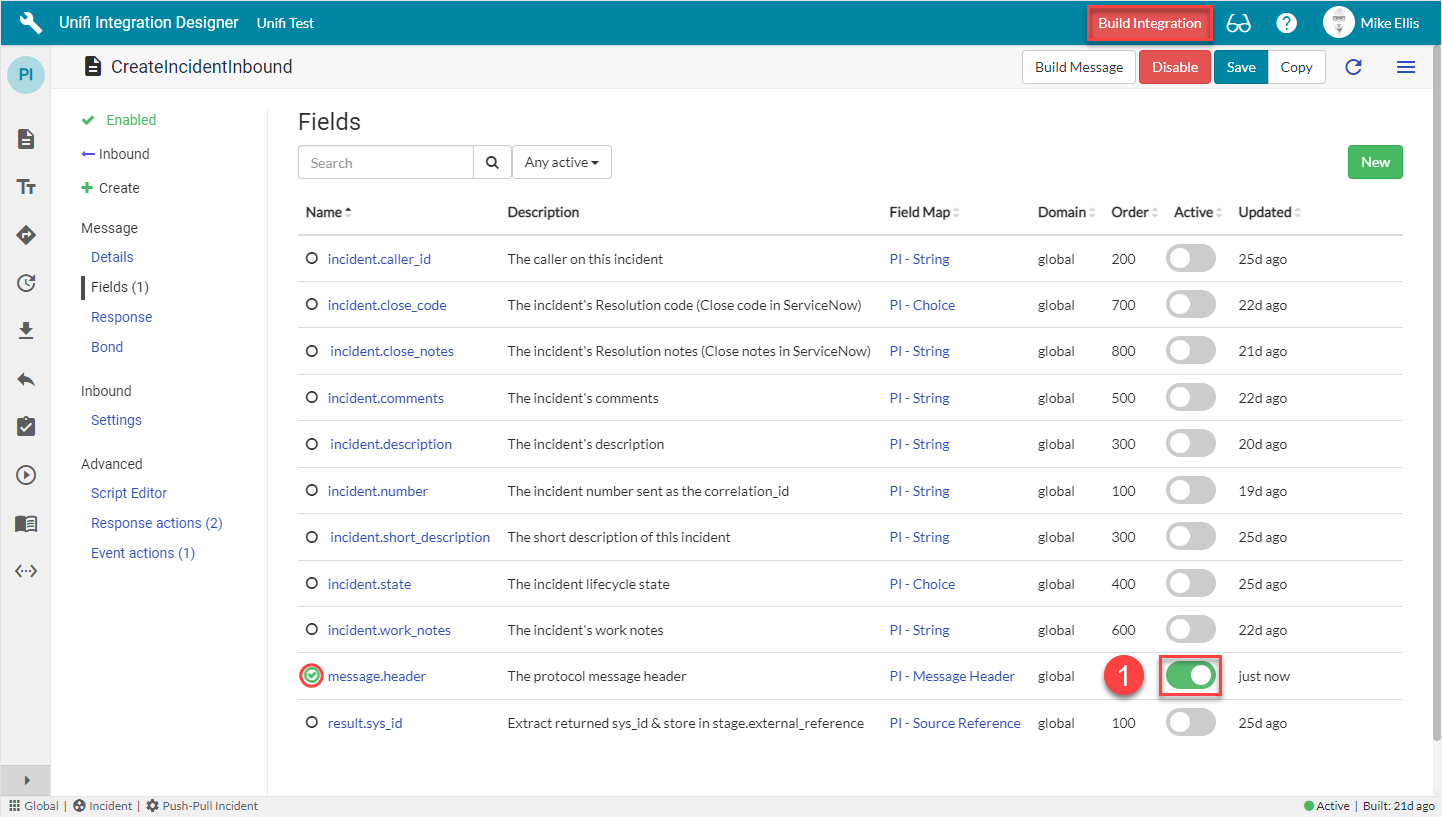Viewport: 1442px width, 817px height.
Task: Expand the left sidebar with bottom arrow
Action: (x=26, y=780)
